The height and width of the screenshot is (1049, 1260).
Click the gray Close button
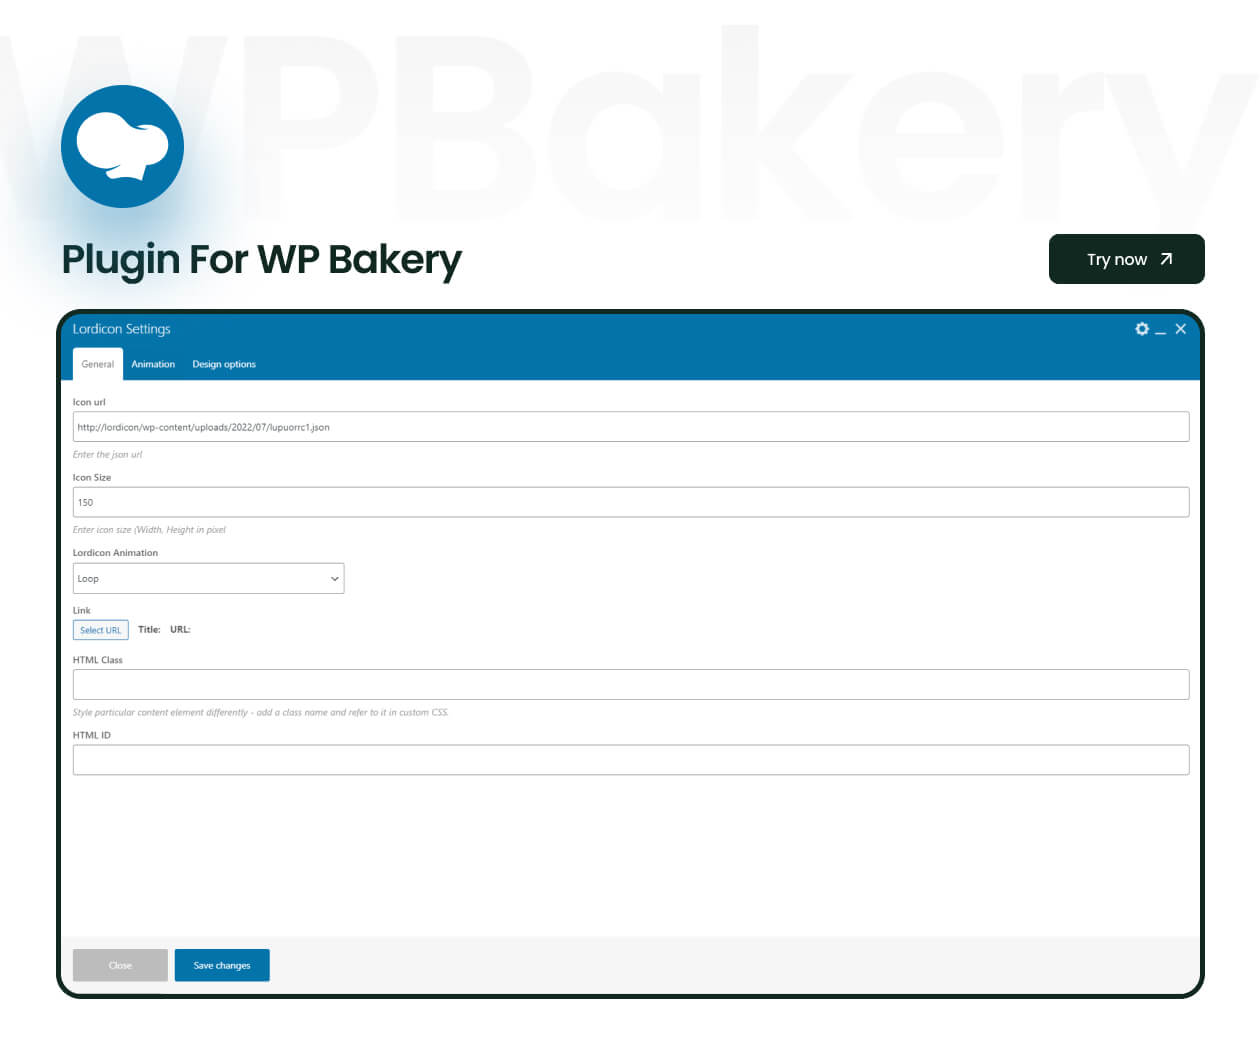tap(120, 965)
